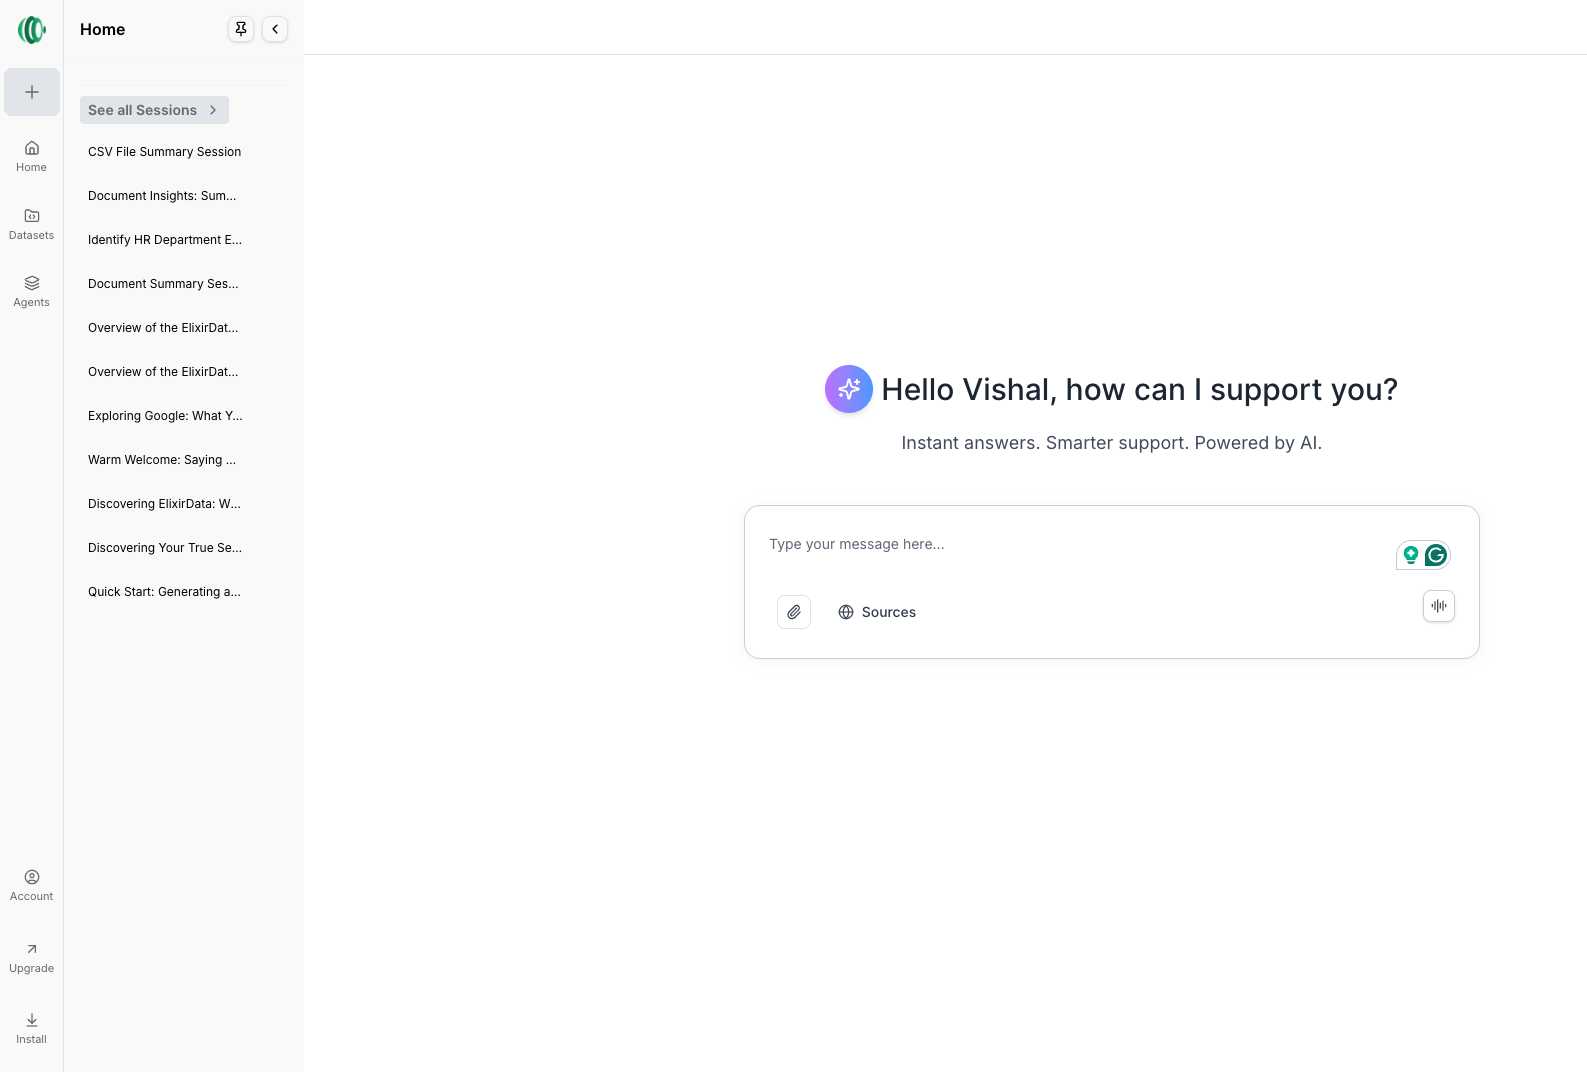The image size is (1587, 1072).
Task: Click the green app logo
Action: click(x=32, y=30)
